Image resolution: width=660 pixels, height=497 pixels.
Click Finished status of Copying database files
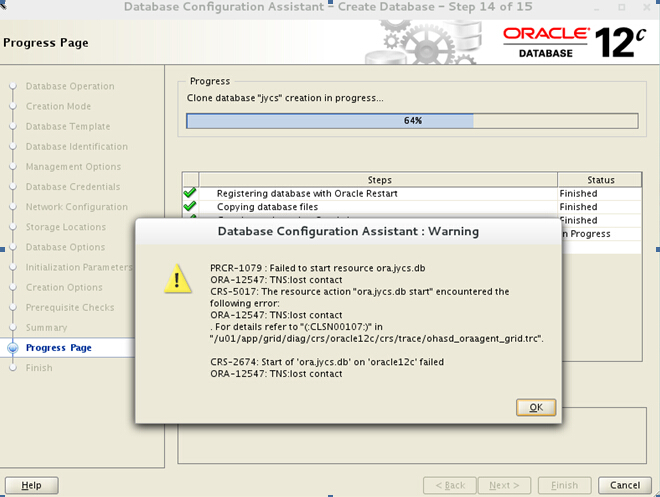click(x=578, y=207)
